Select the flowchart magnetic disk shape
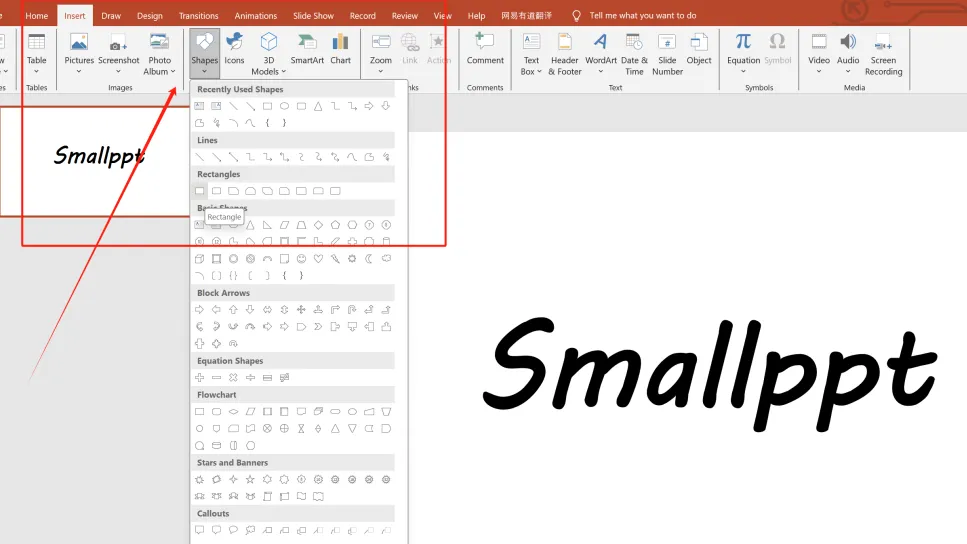The height and width of the screenshot is (544, 967). click(216, 445)
